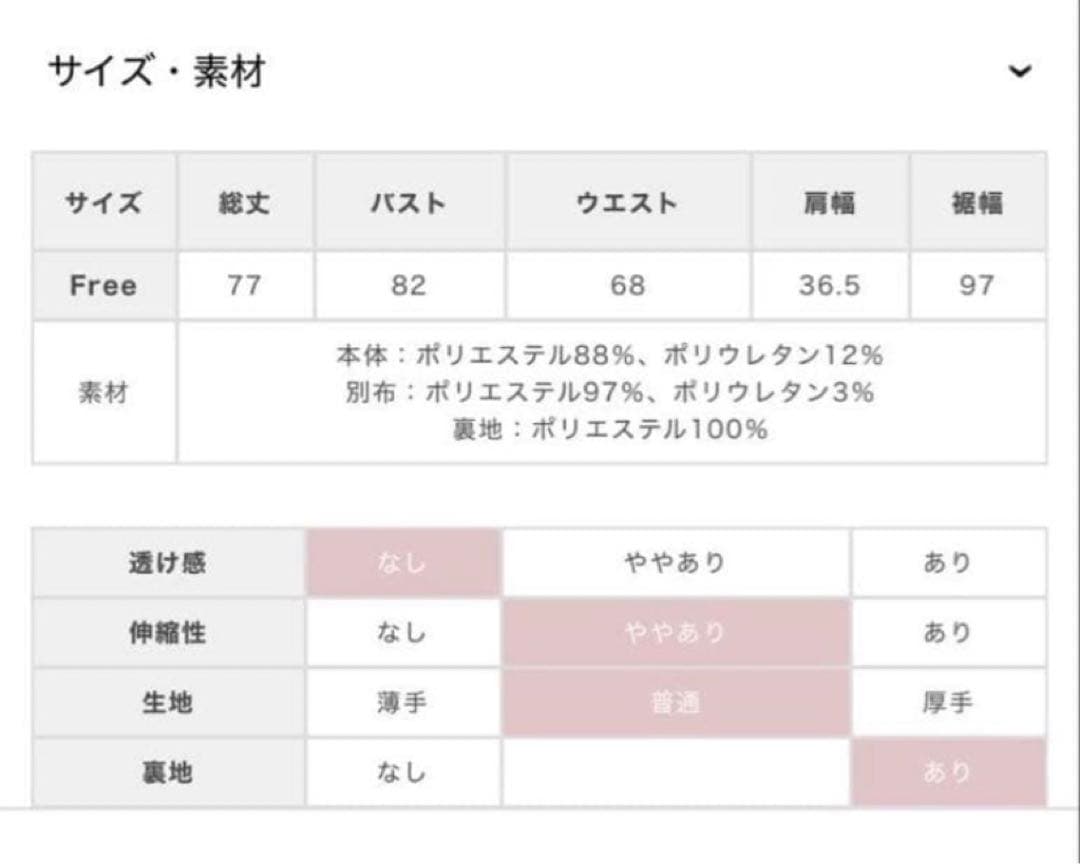The height and width of the screenshot is (864, 1080).
Task: Click the polyester material composition text
Action: coord(610,392)
